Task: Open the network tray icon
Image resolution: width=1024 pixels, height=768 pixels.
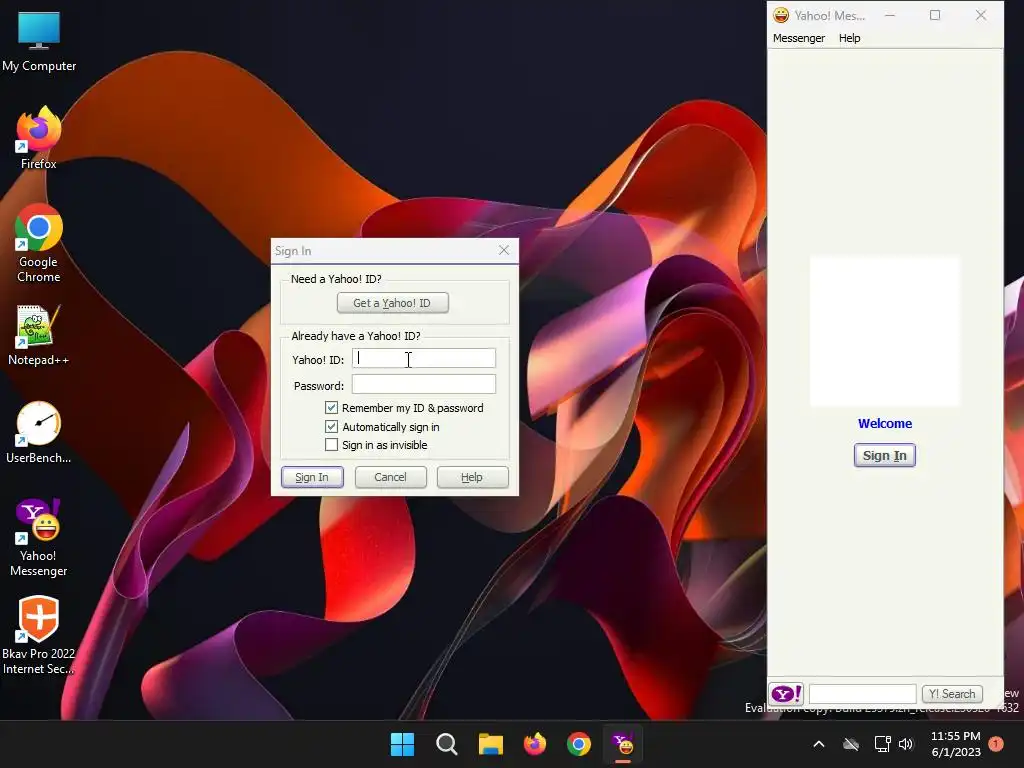Action: (882, 744)
